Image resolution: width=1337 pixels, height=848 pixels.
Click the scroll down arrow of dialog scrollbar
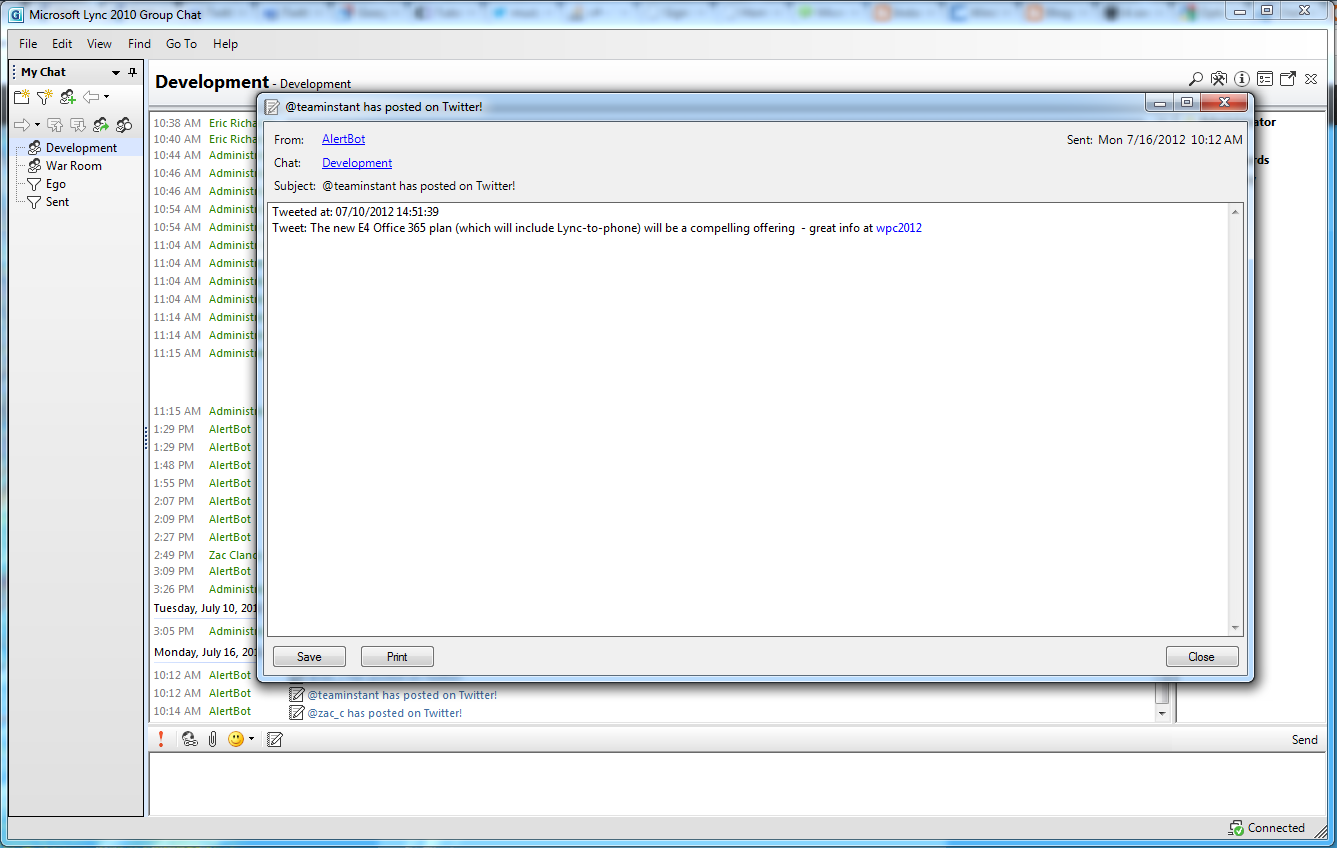coord(1235,627)
